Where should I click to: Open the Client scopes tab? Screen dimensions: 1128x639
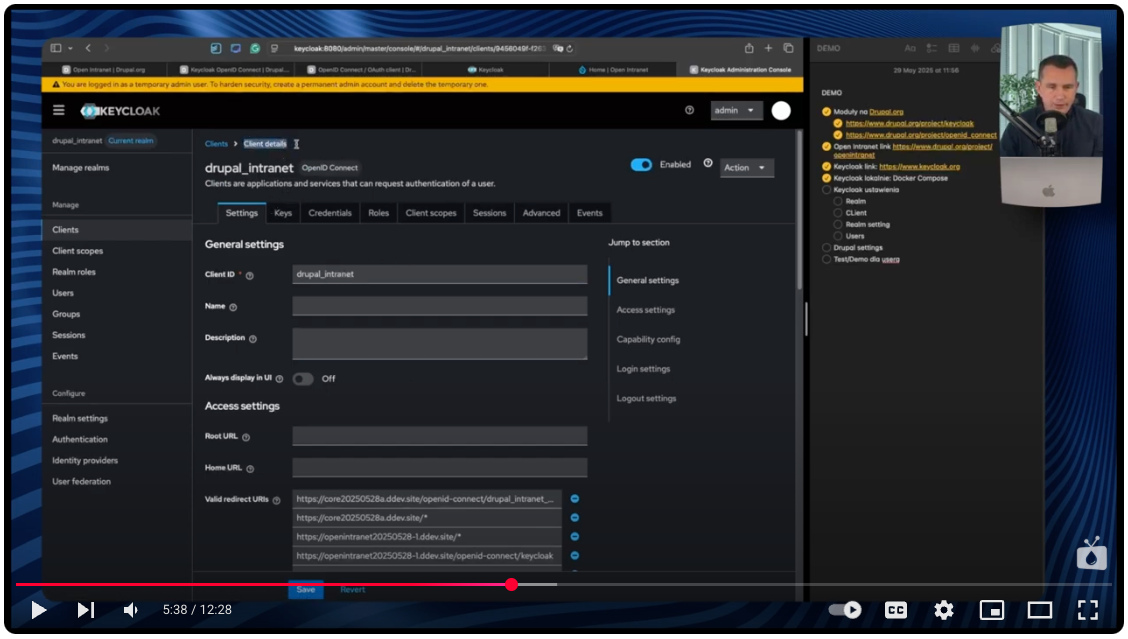pyautogui.click(x=431, y=213)
